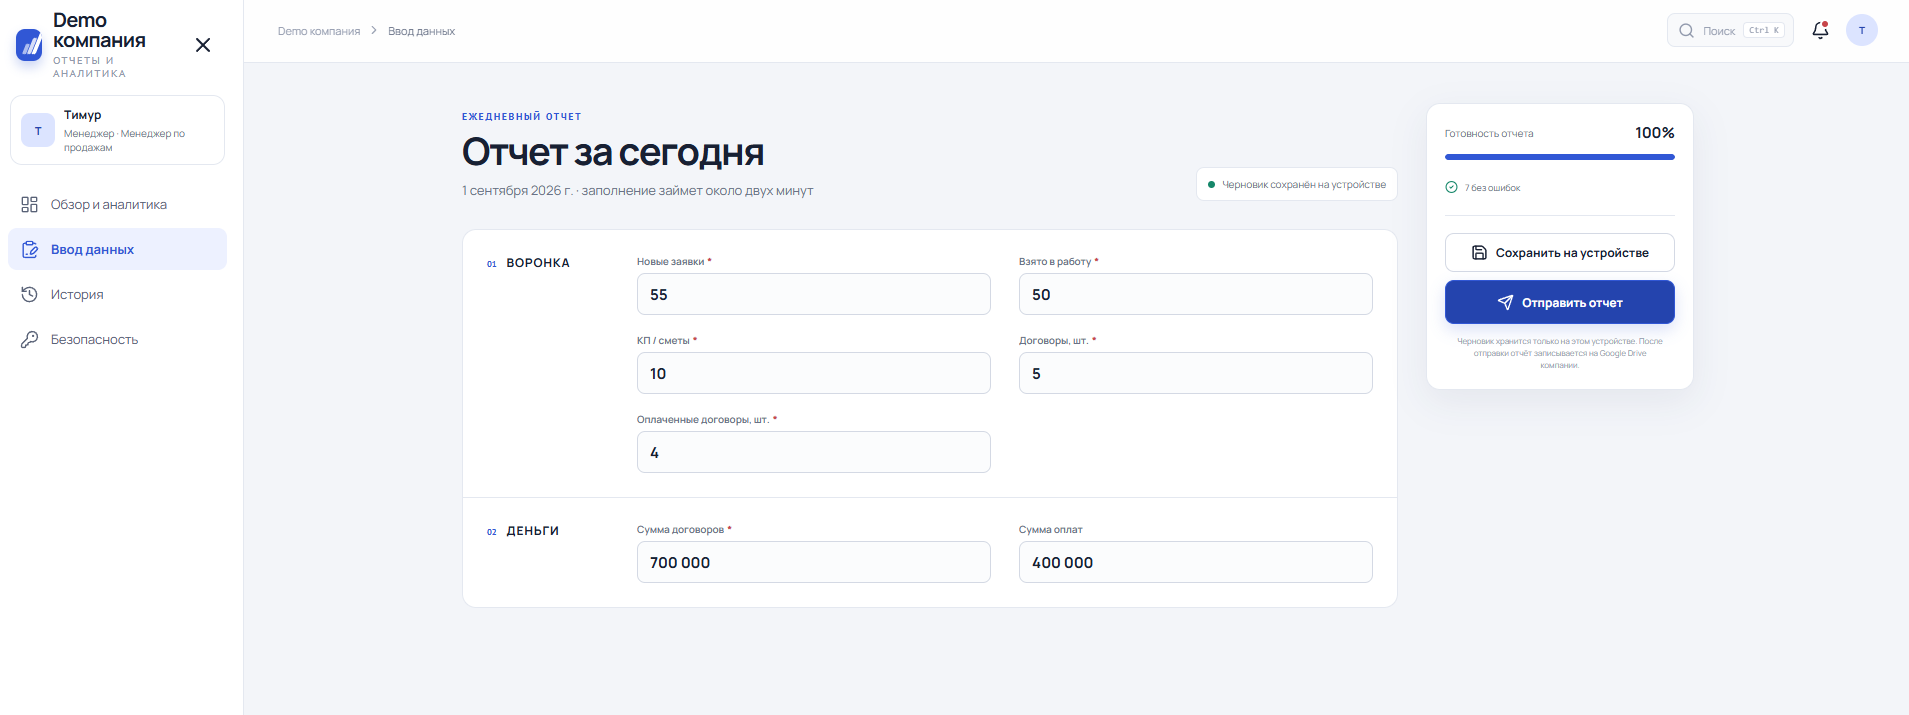Click the Тимур avatar in sidebar card
This screenshot has width=1909, height=715.
(38, 130)
